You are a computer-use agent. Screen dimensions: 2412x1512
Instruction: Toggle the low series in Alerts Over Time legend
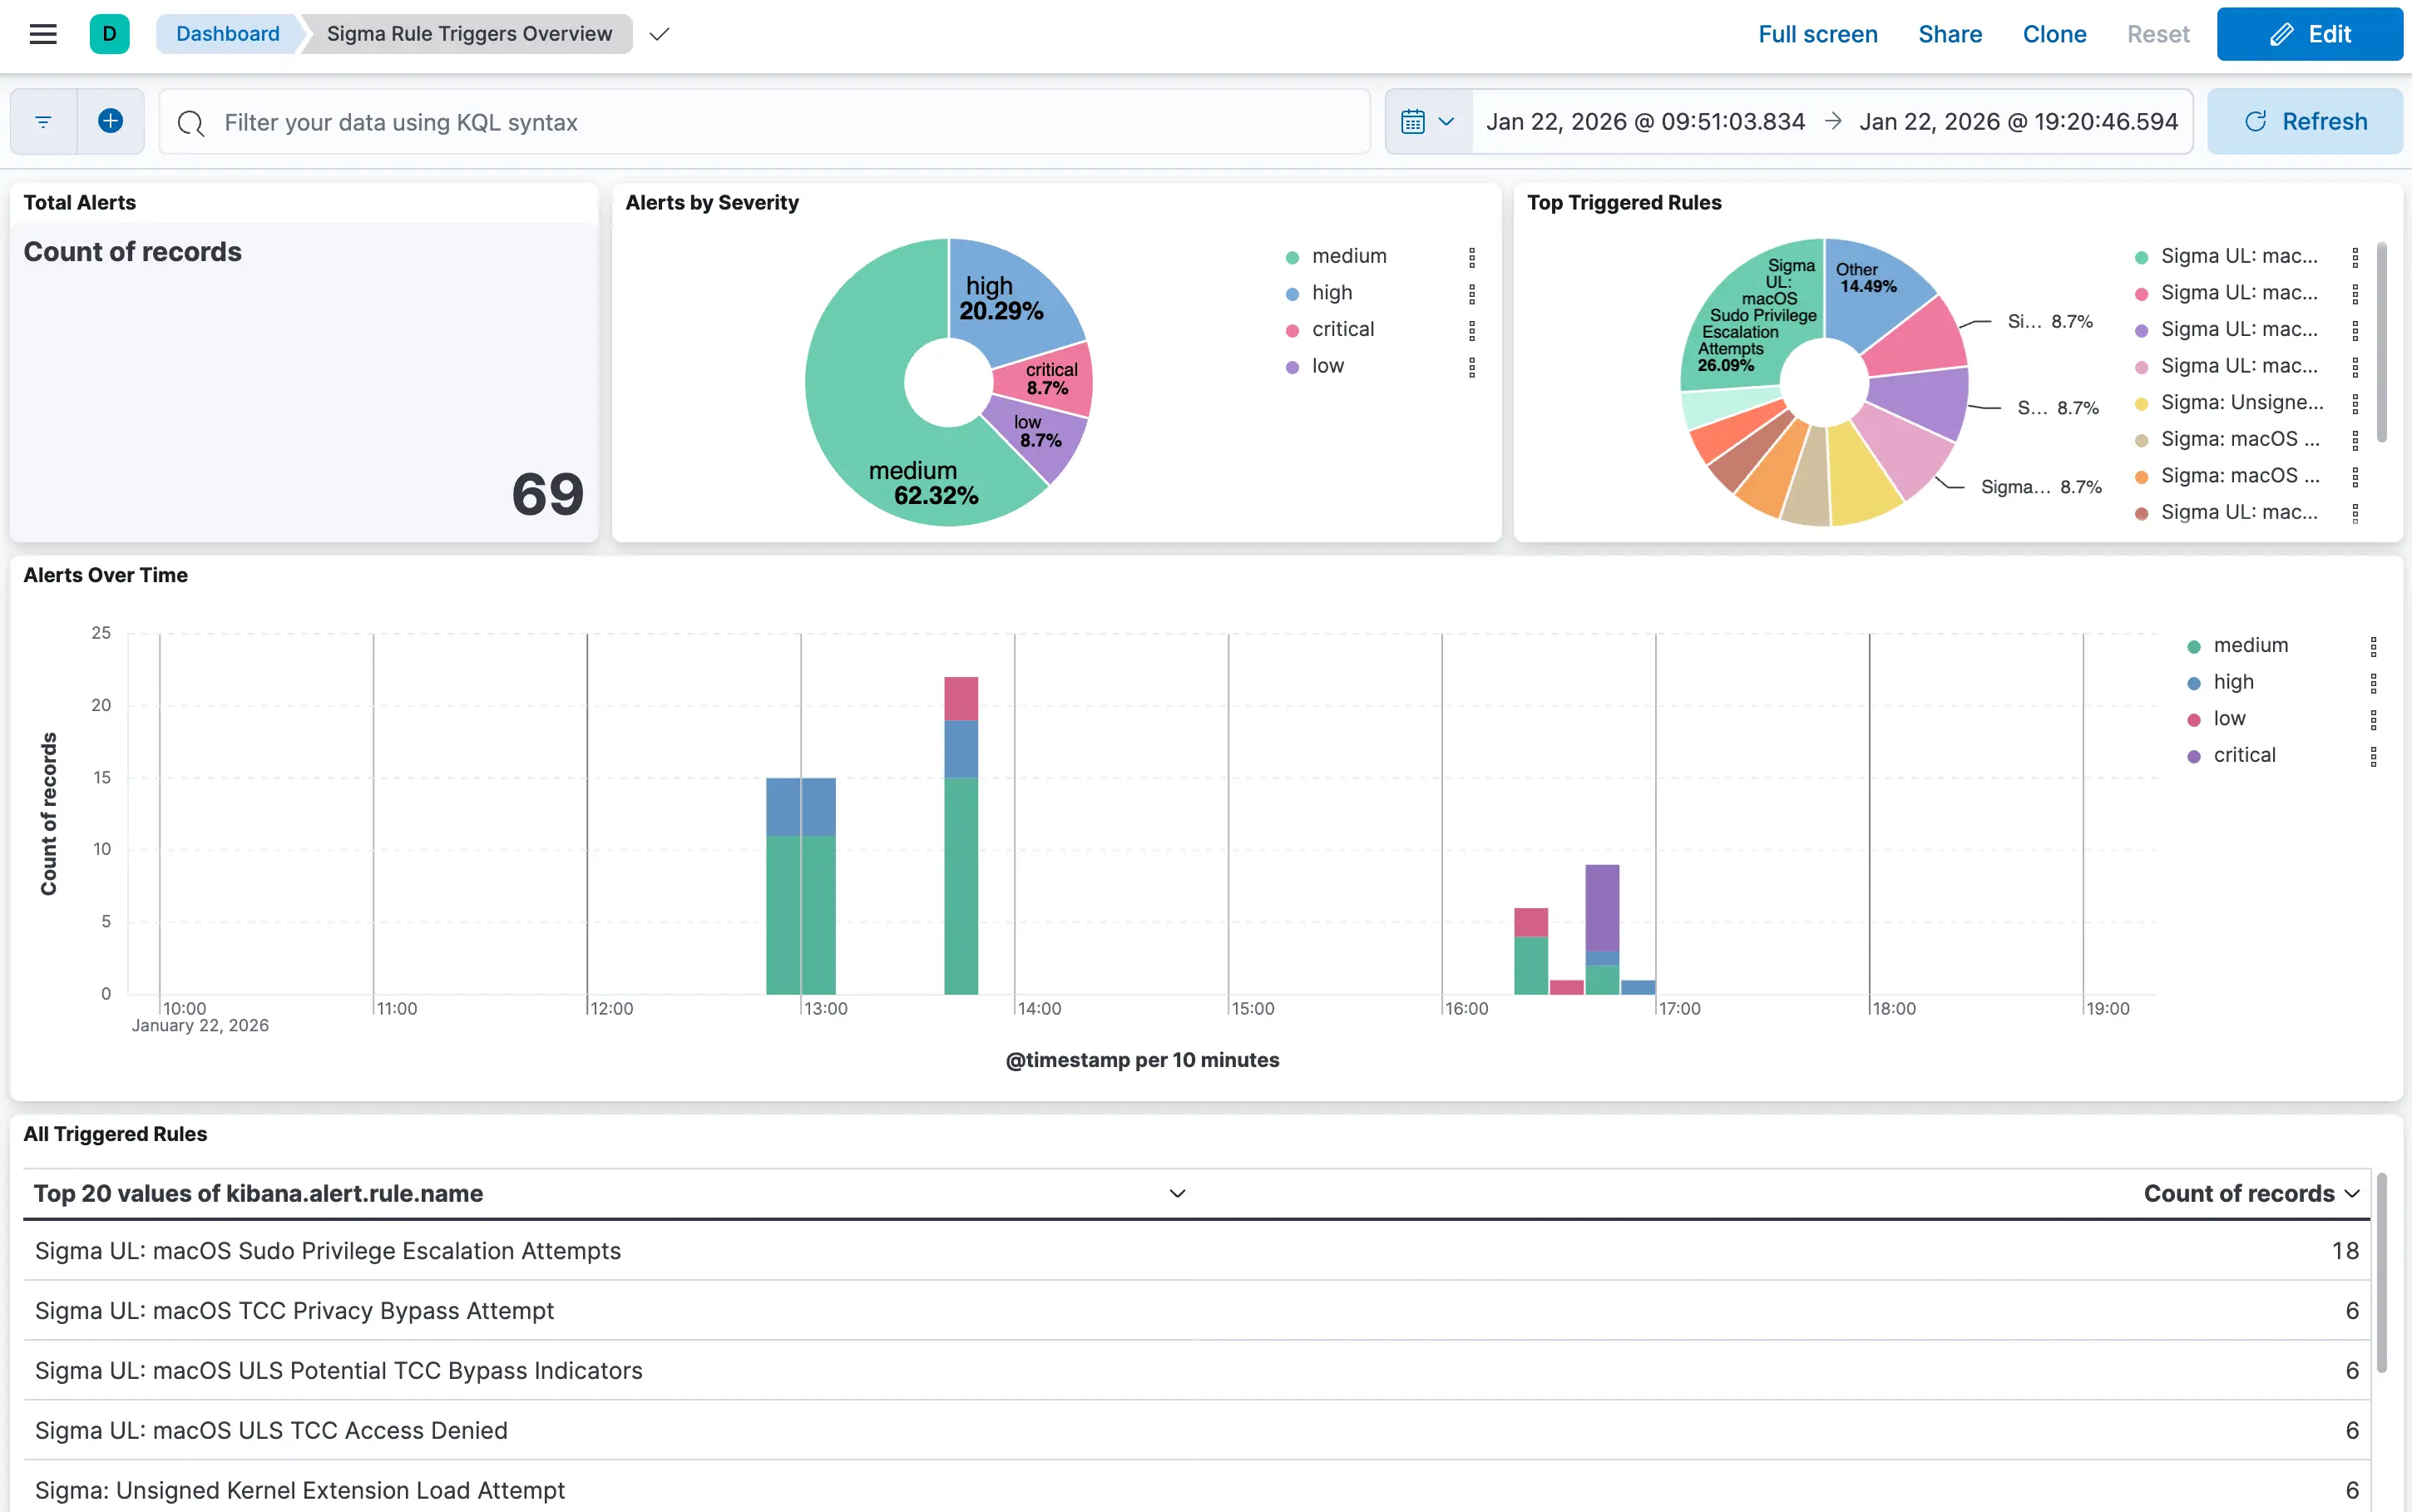(x=2228, y=719)
